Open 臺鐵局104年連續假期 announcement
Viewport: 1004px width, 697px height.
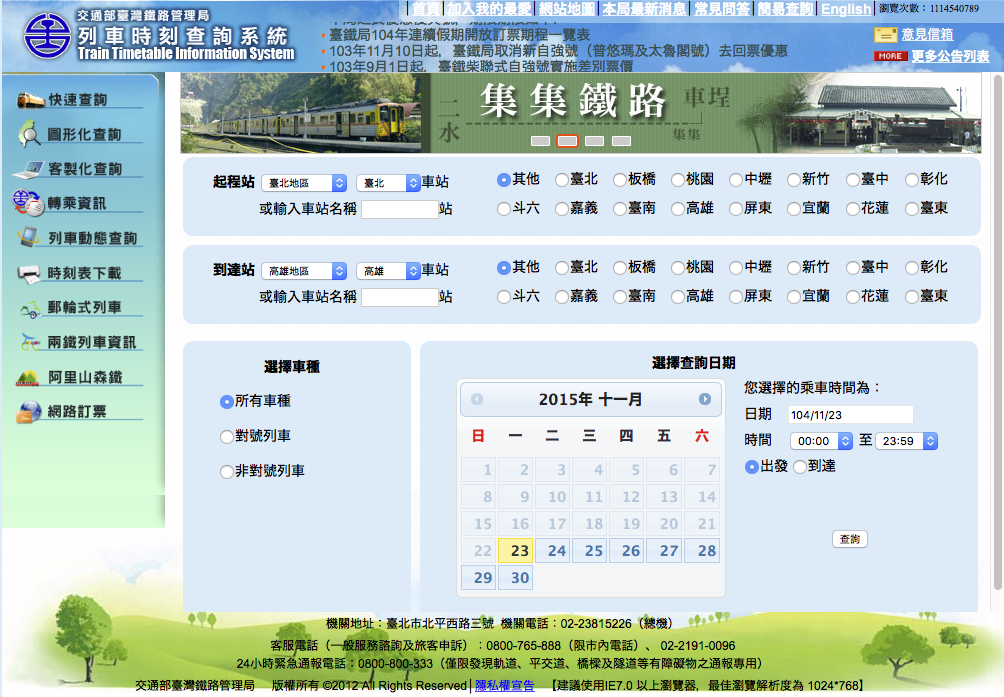(x=459, y=35)
